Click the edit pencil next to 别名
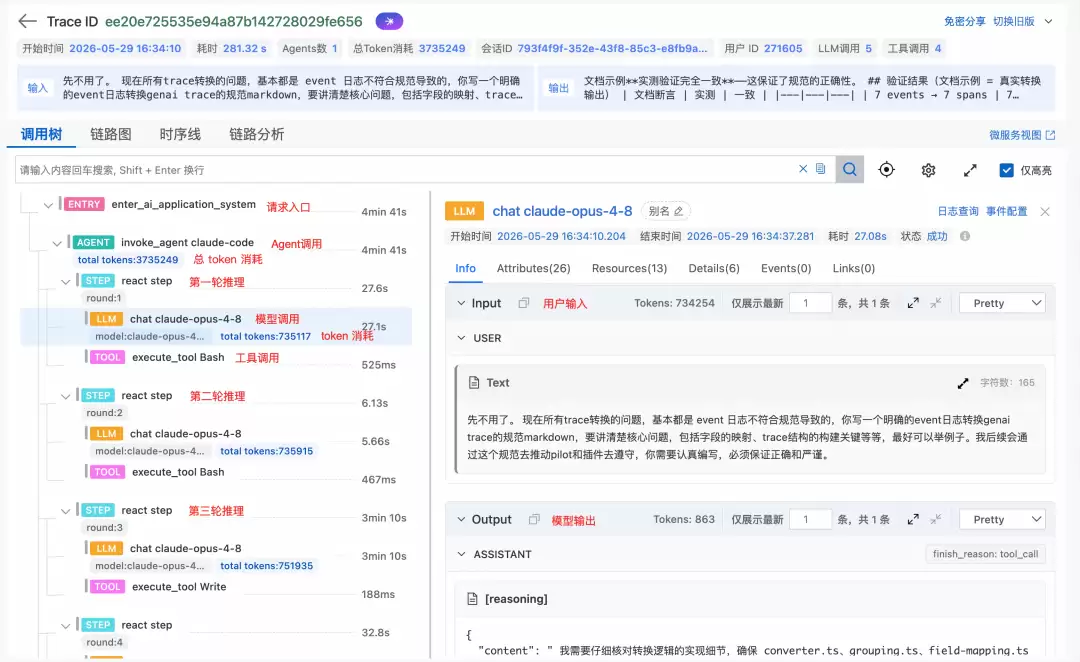This screenshot has height=662, width=1080. point(678,211)
